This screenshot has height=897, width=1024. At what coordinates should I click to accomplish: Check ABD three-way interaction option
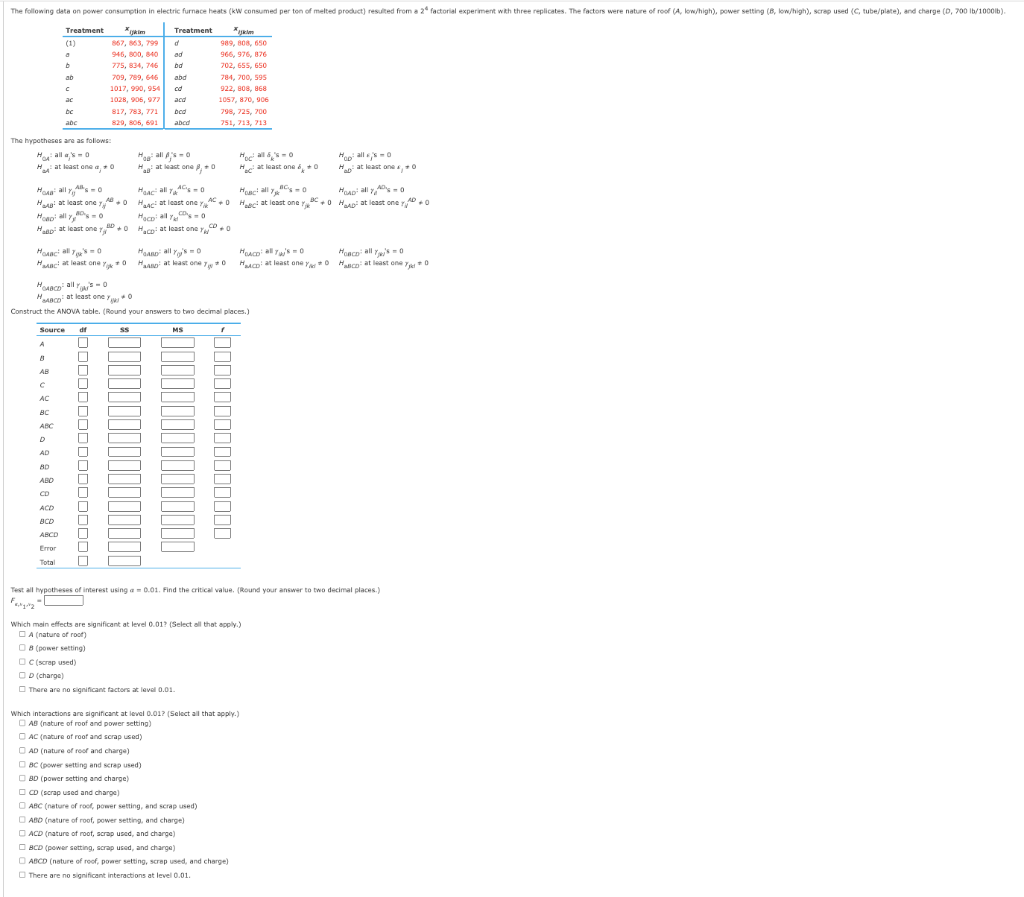coord(22,819)
